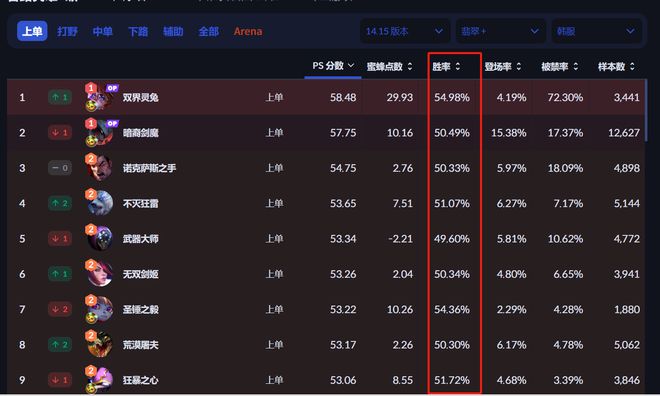Screen dimensions: 660x396
Task: Click sample count 1,880 value
Action: click(627, 310)
